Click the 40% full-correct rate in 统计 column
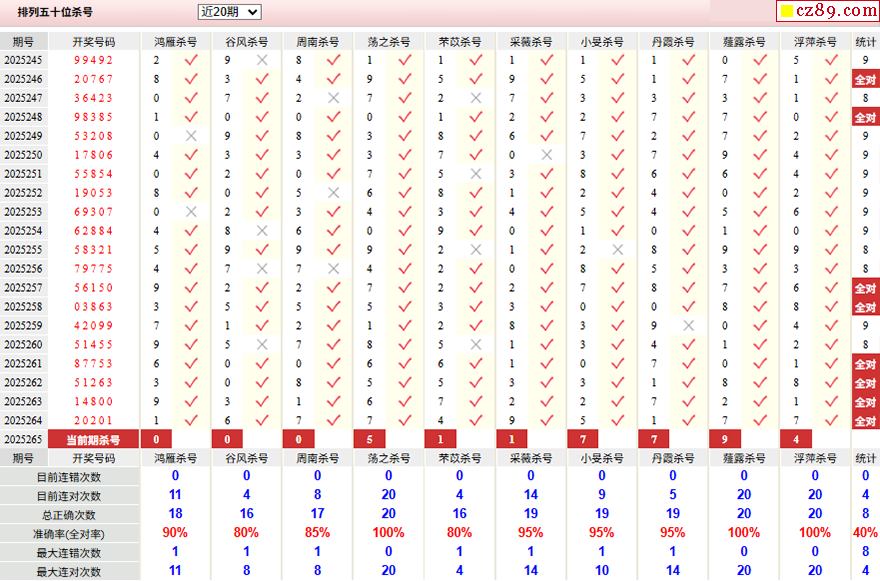880x581 pixels. (x=865, y=532)
